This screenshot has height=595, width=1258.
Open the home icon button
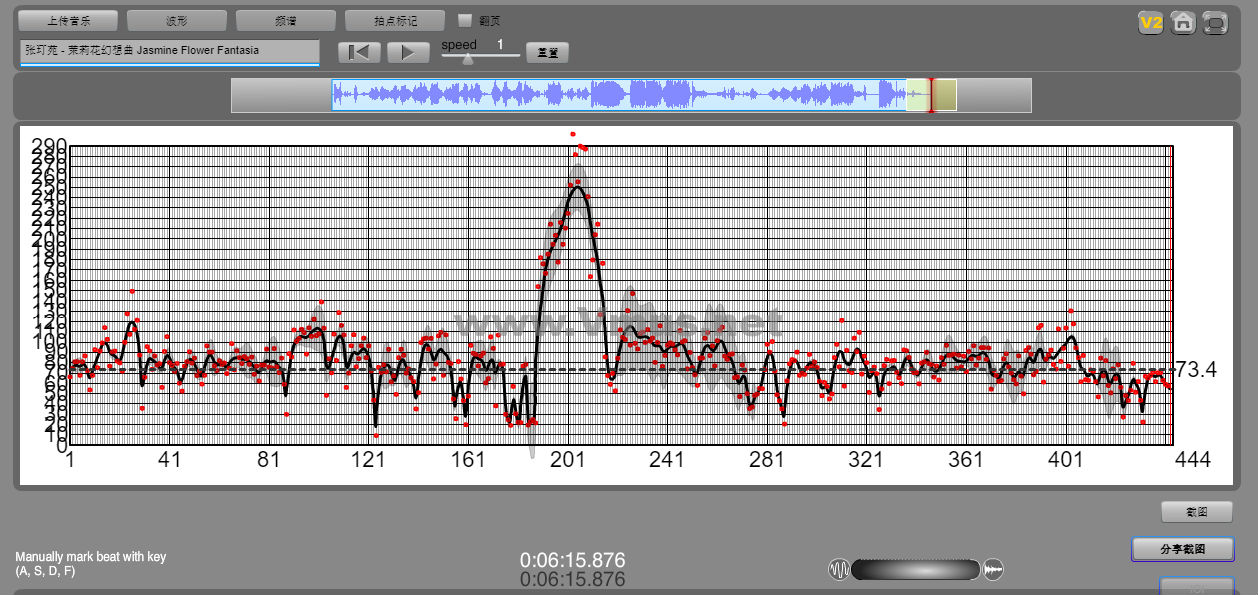pos(1183,23)
